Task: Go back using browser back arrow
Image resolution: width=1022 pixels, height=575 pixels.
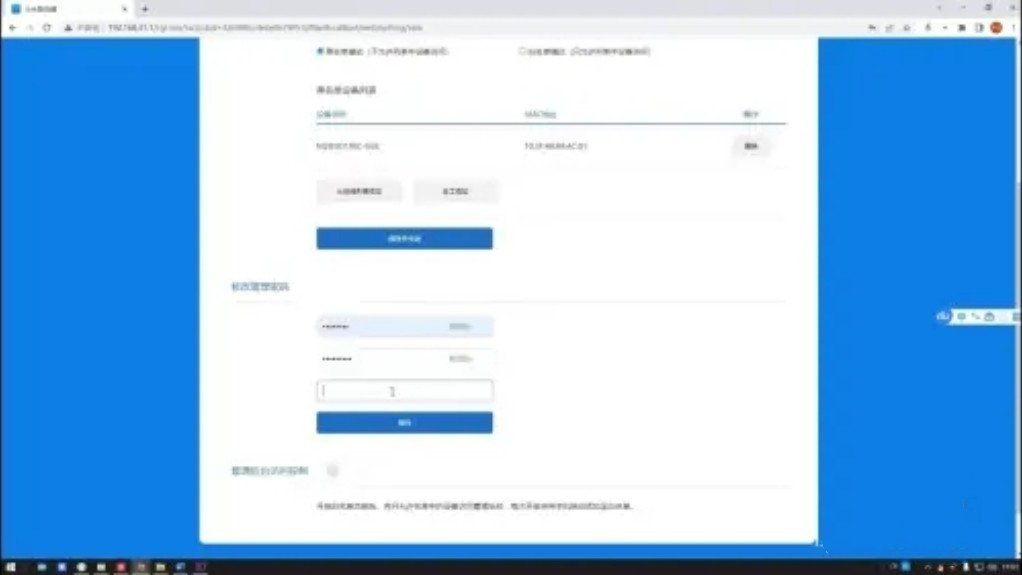Action: click(12, 28)
